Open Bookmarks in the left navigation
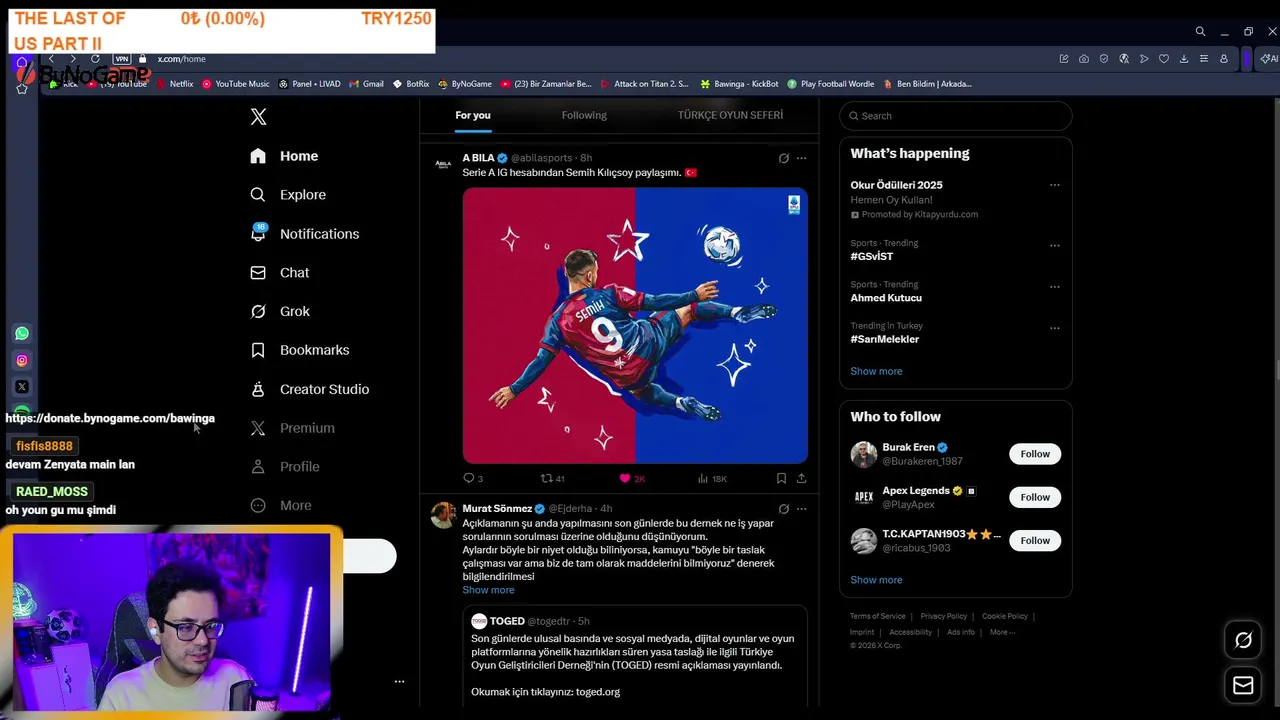1280x720 pixels. [299, 350]
